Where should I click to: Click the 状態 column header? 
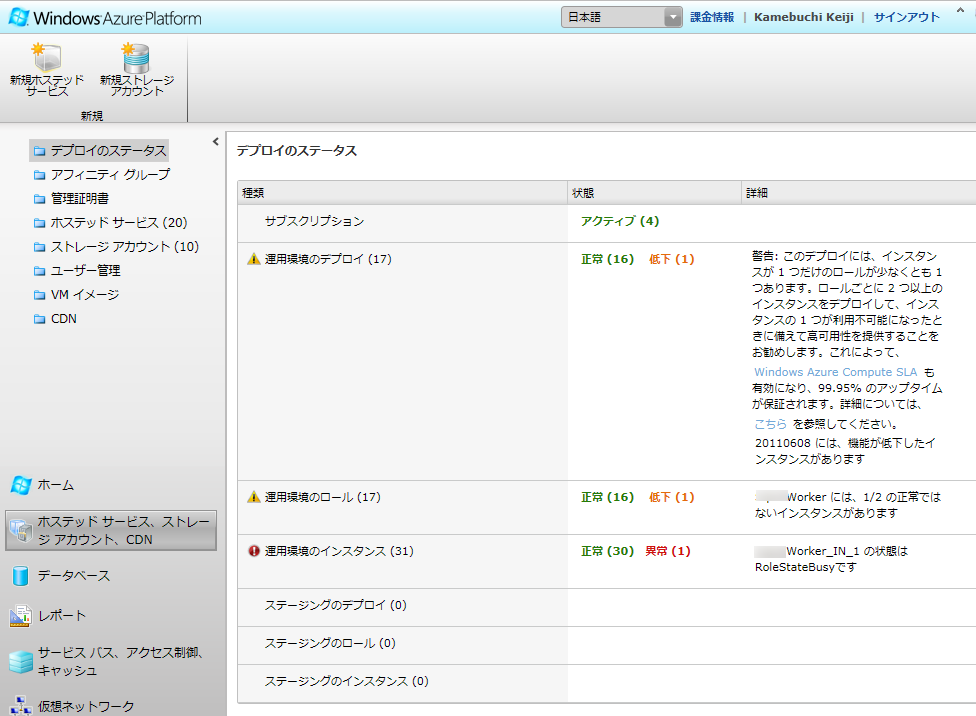coord(654,193)
